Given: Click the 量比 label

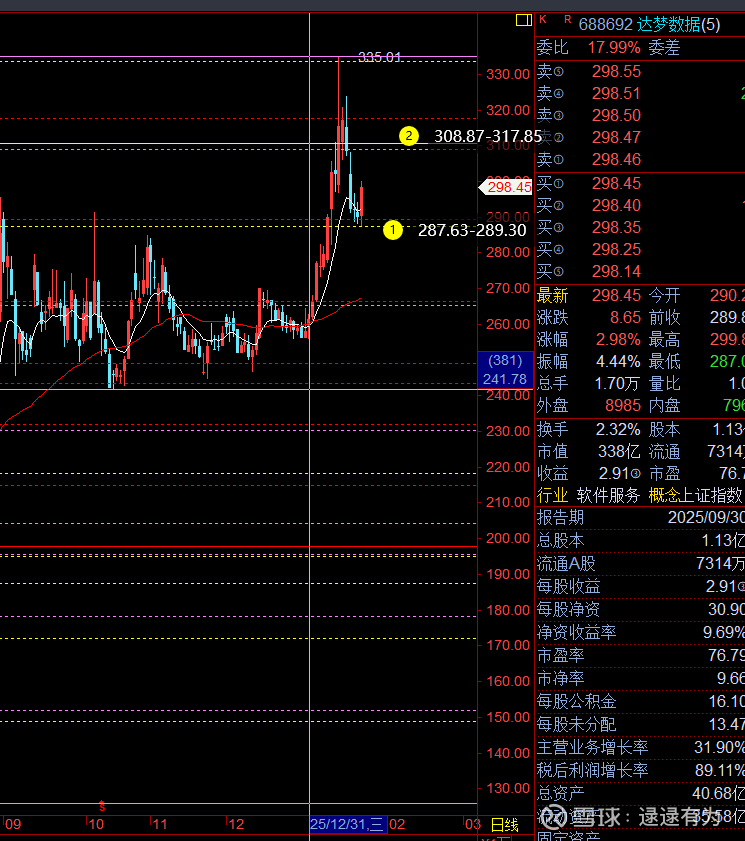Looking at the screenshot, I should click(665, 383).
